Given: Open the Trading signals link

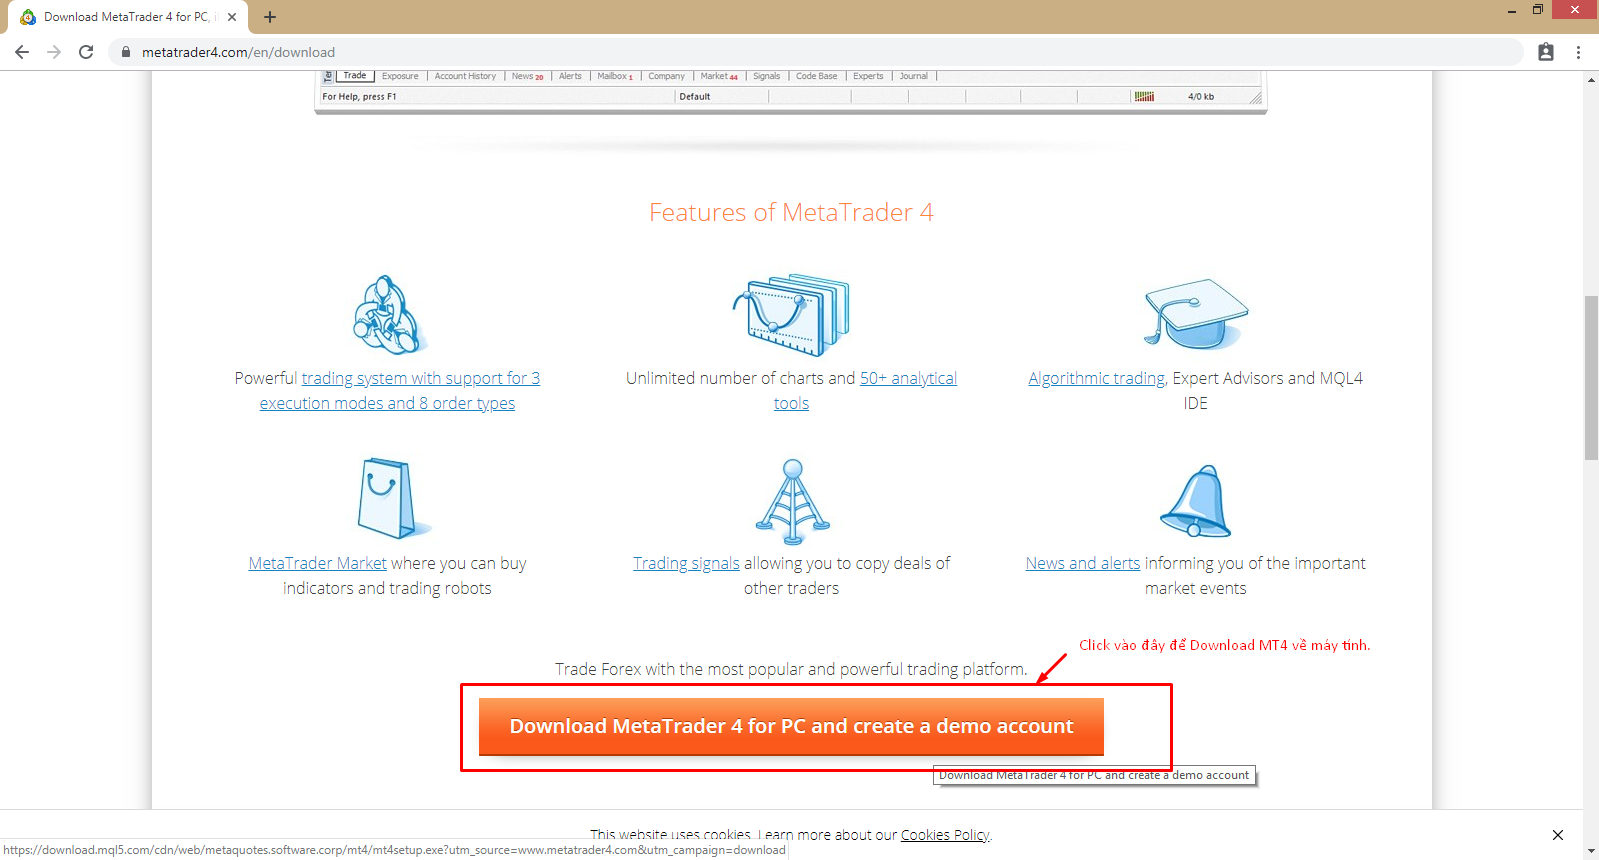Looking at the screenshot, I should [x=686, y=564].
